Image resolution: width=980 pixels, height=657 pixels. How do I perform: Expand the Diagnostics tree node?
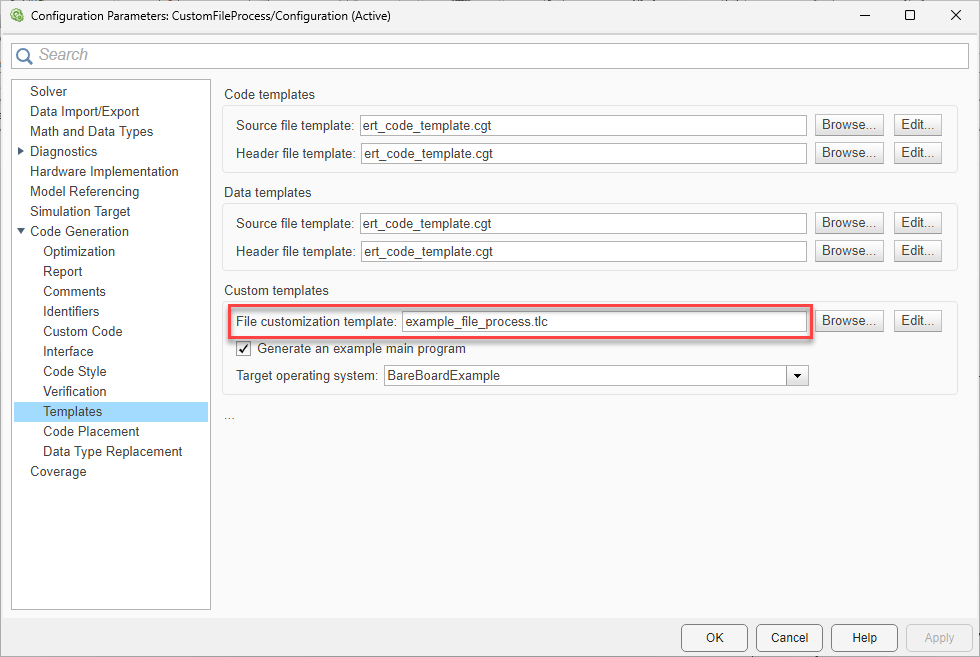21,151
